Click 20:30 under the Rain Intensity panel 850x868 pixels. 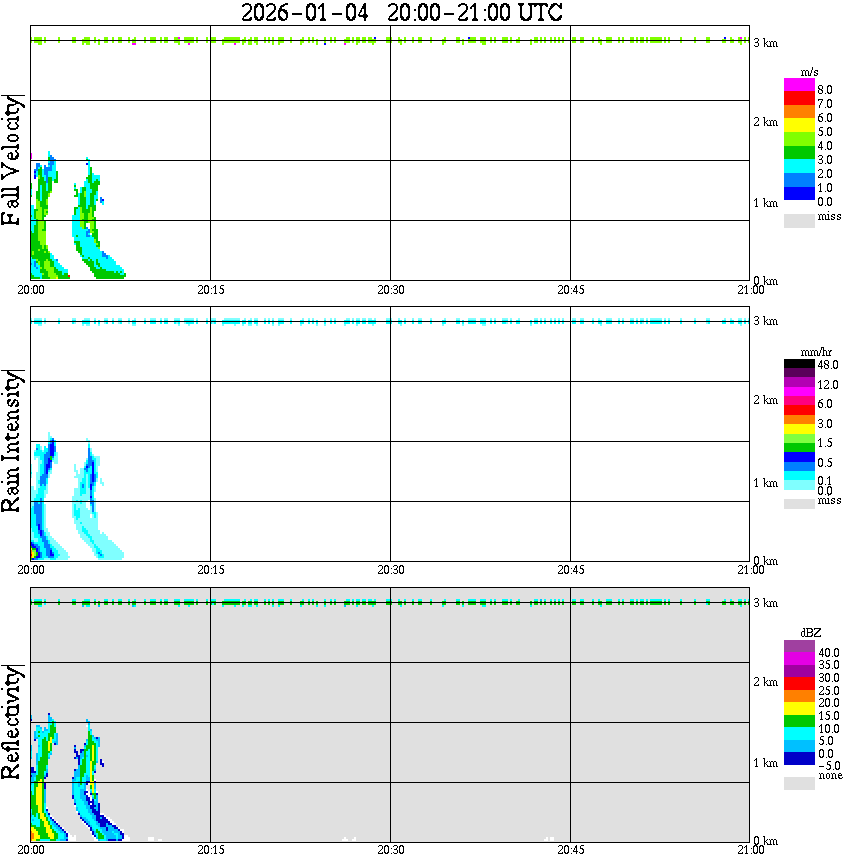click(391, 570)
